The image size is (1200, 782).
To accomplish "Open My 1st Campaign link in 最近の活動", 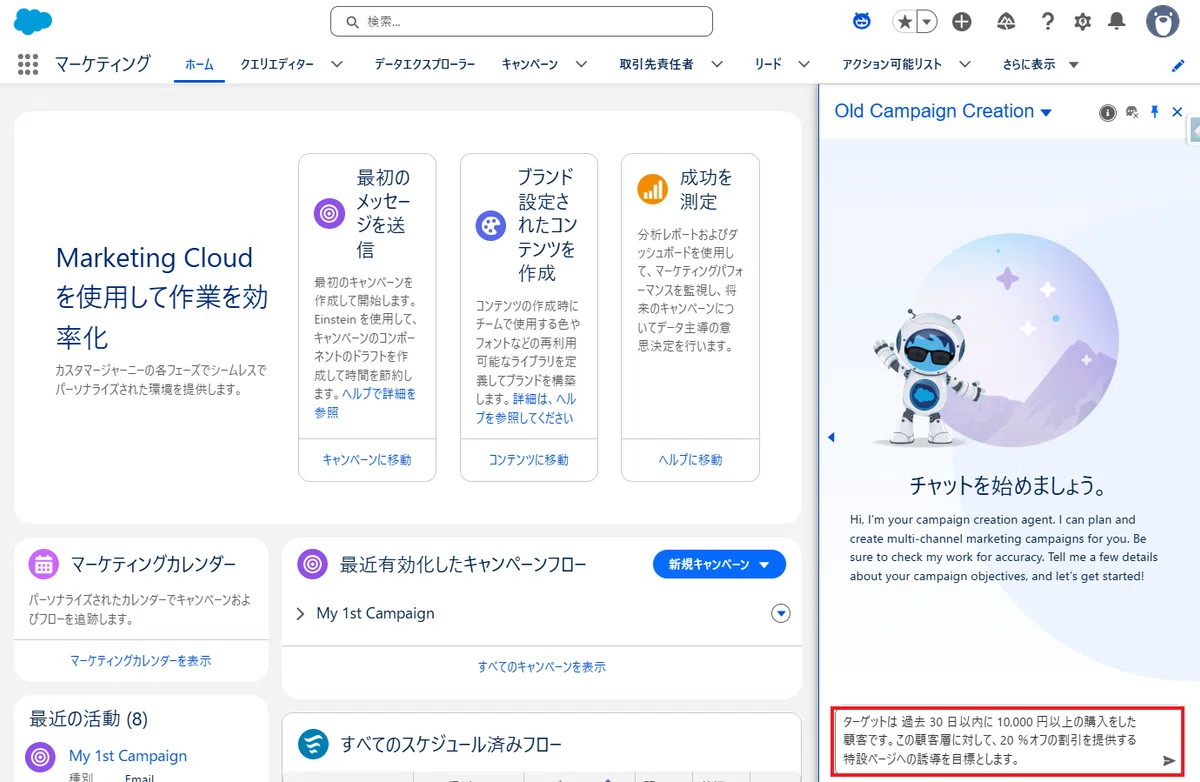I will (128, 756).
